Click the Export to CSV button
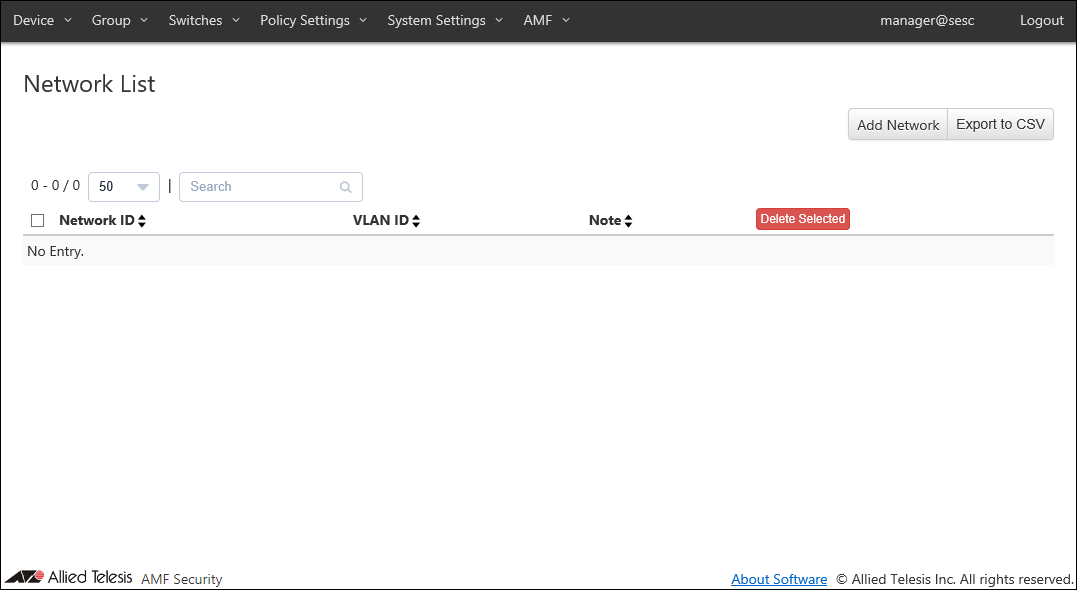 (x=1000, y=125)
